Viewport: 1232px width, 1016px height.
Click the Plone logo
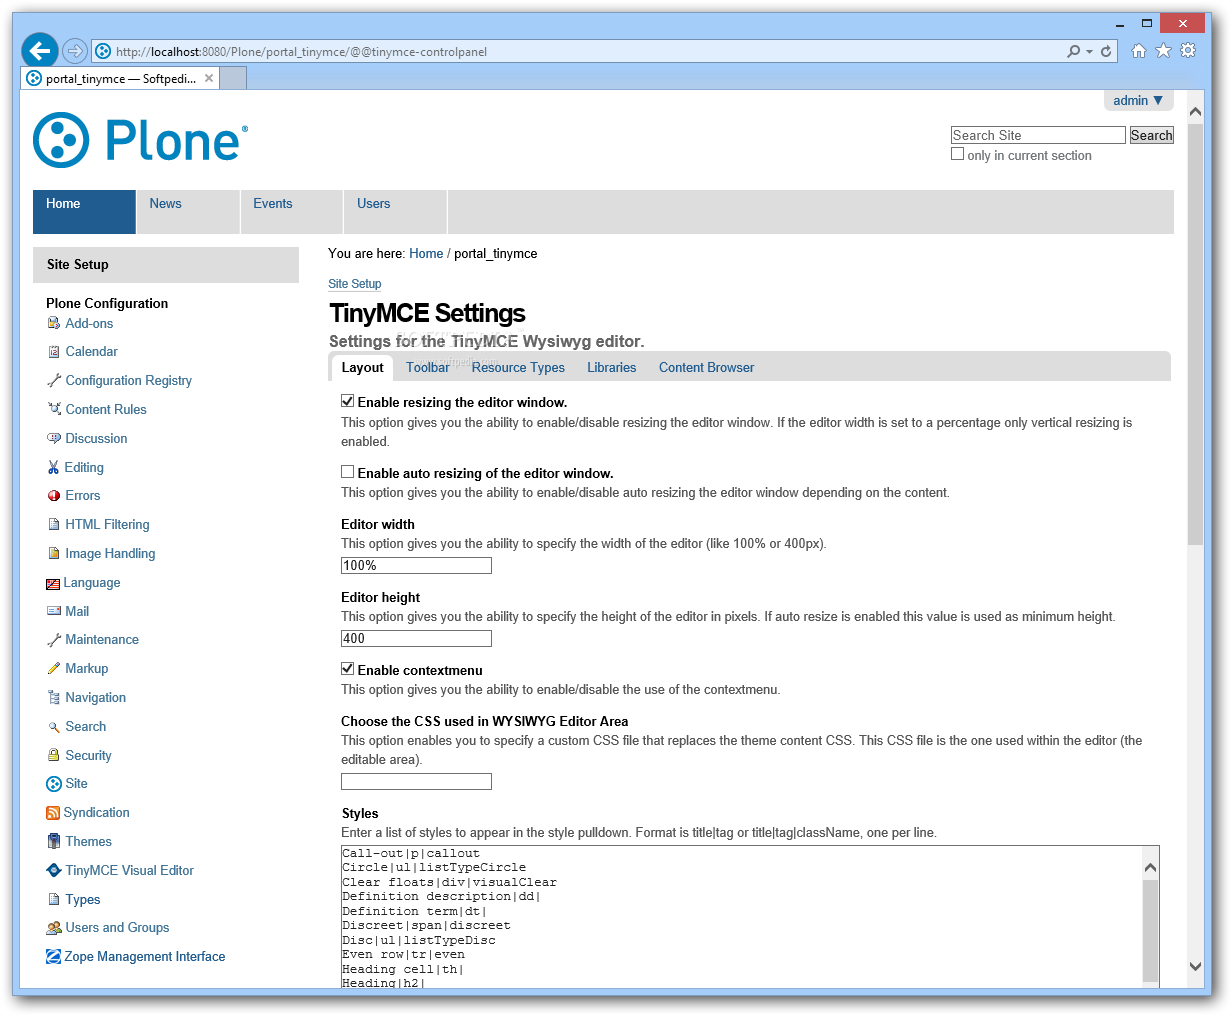(140, 139)
